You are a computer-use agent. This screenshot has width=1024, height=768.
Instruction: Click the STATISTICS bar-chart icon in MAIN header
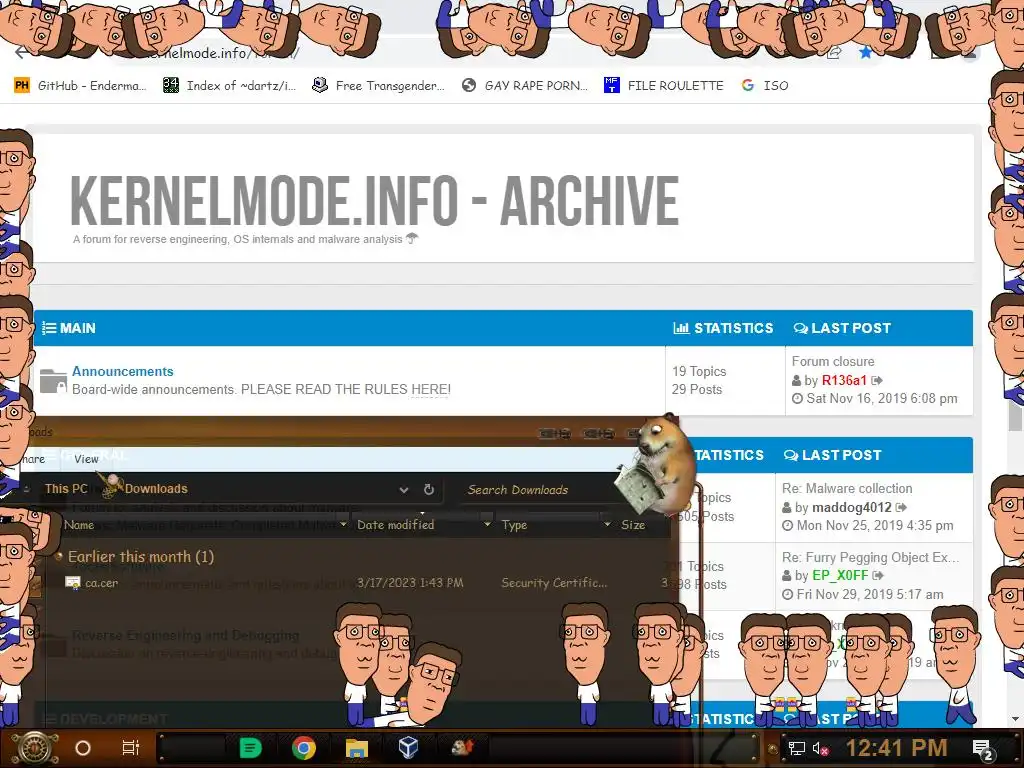681,328
